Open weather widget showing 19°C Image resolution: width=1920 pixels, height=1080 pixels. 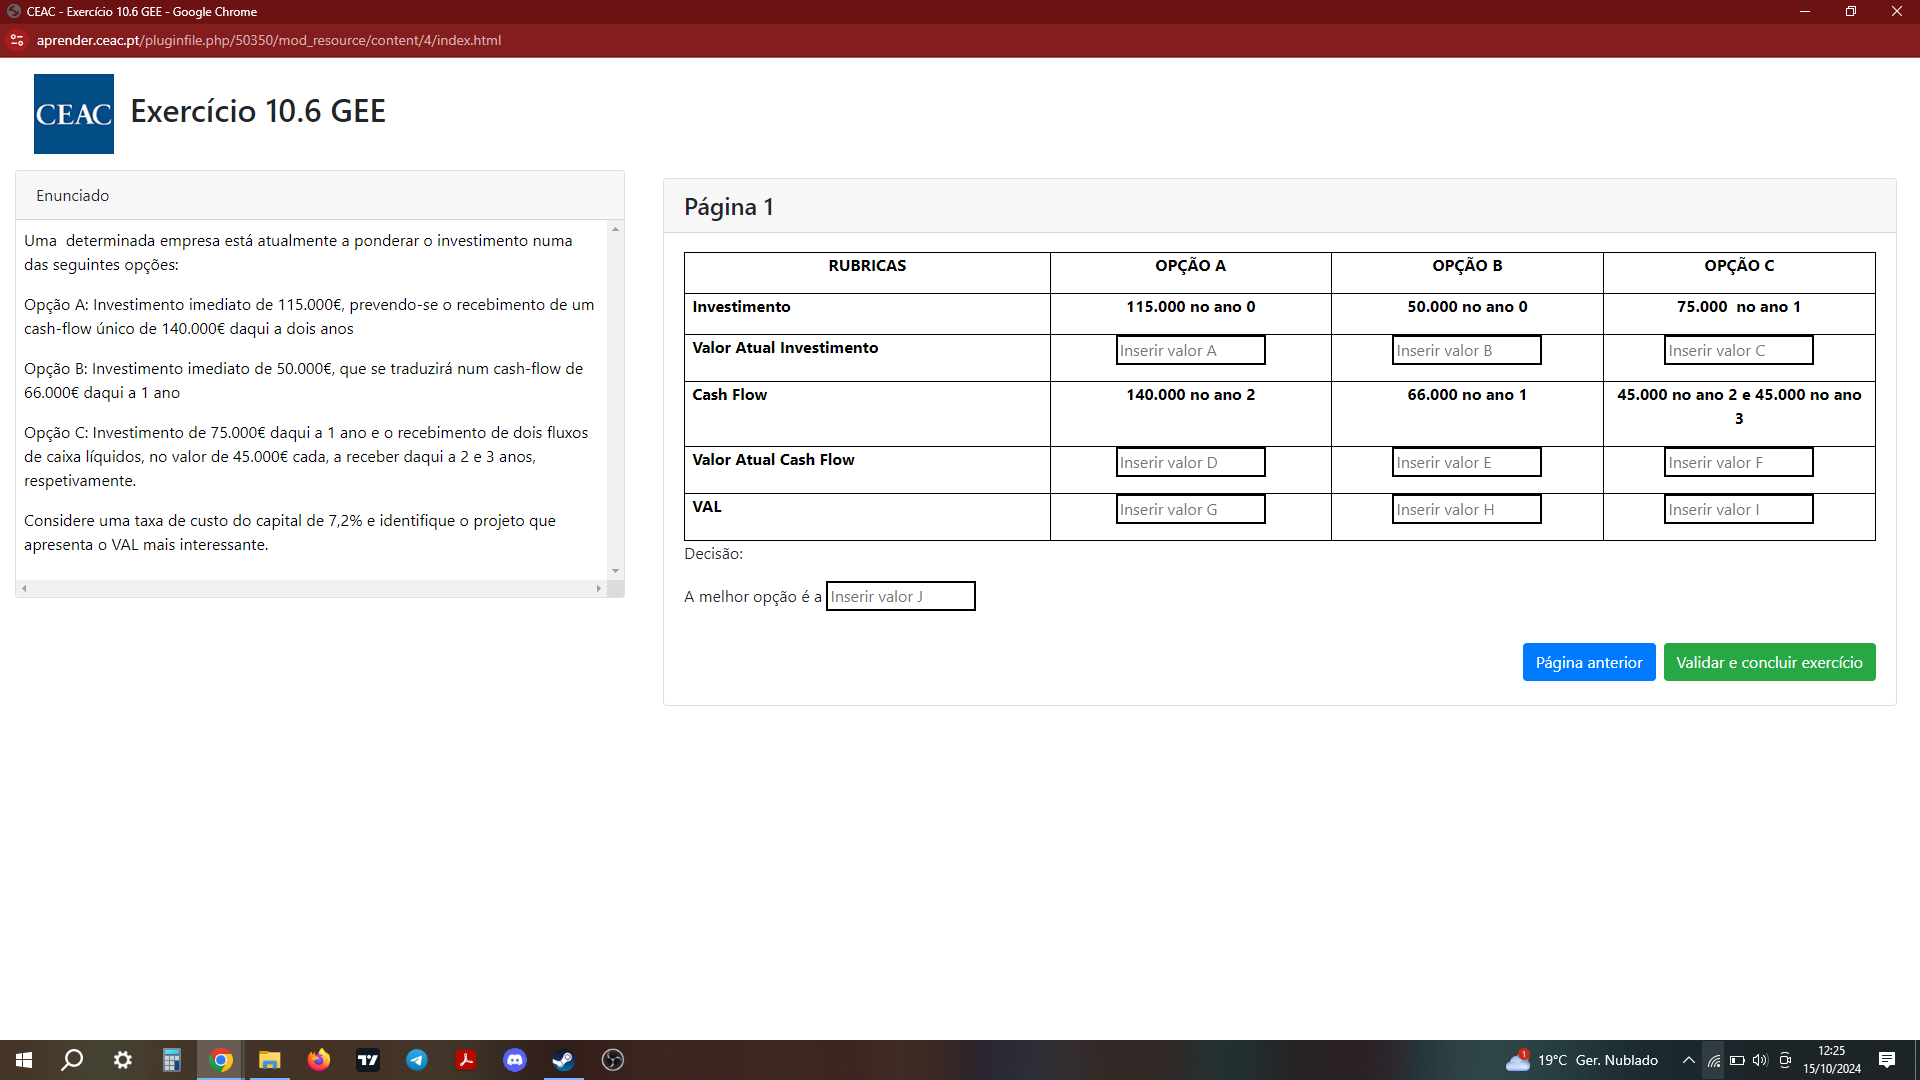coord(1582,1060)
